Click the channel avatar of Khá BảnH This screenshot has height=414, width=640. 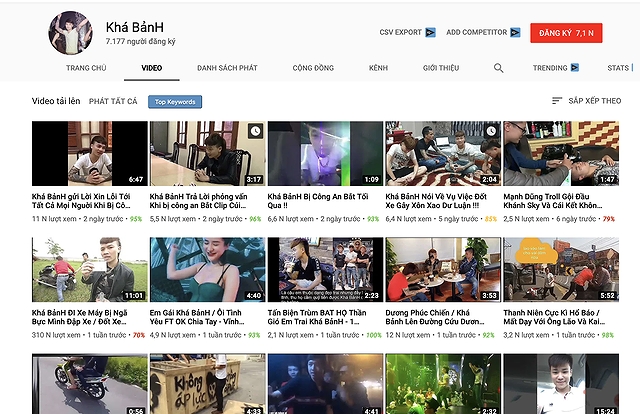point(70,33)
